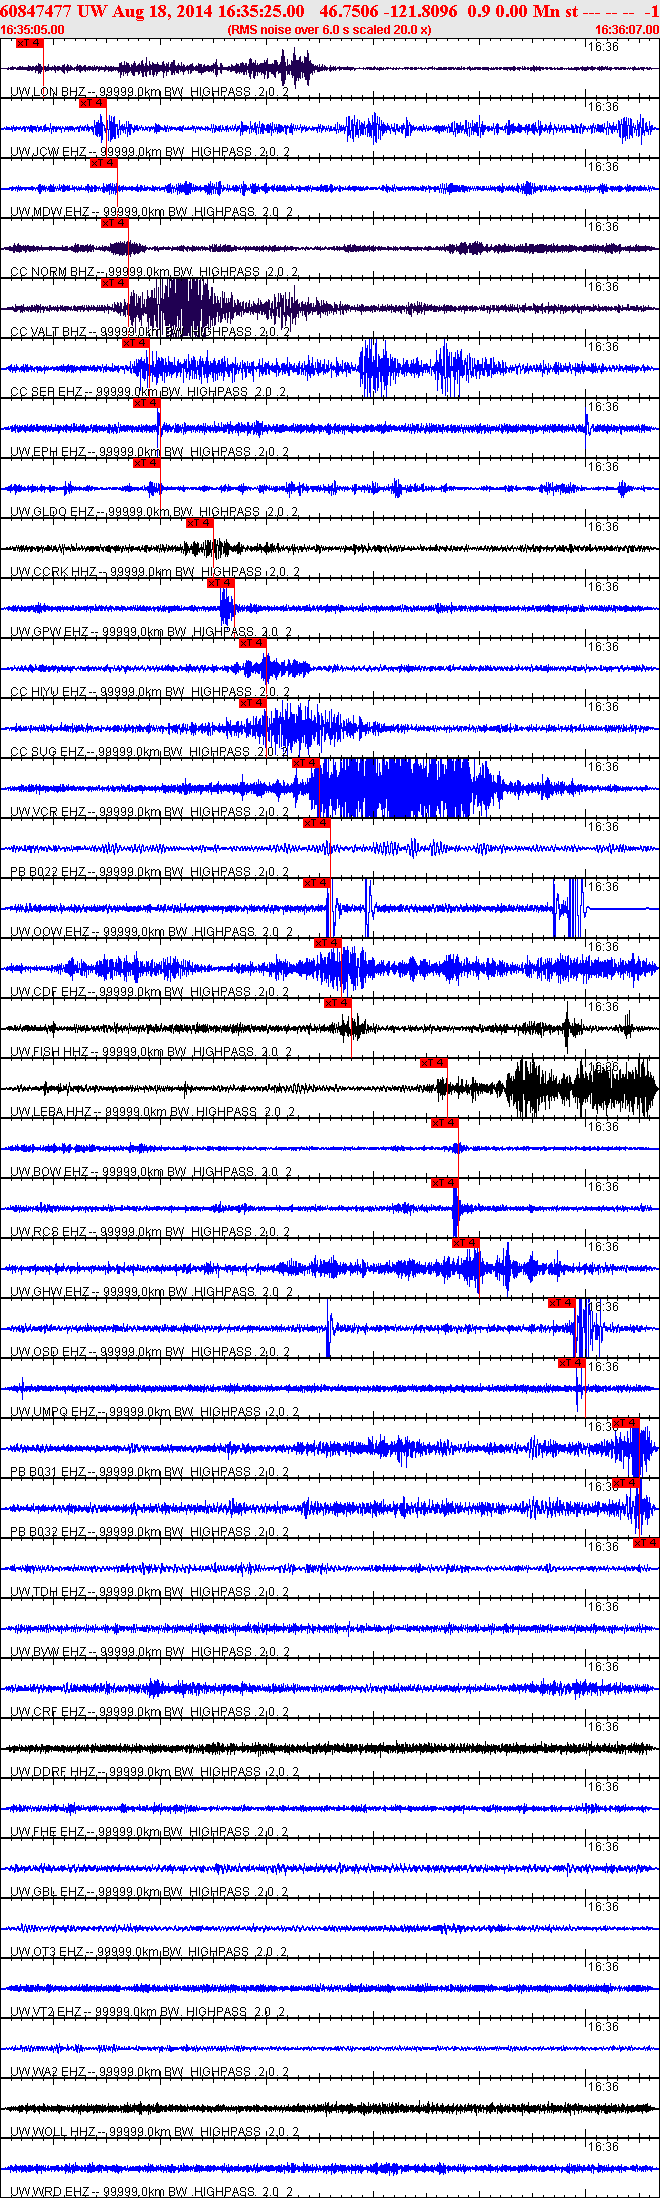The width and height of the screenshot is (660, 2198).
Task: Click the pick marker on CC.HIYU trace
Action: (x=252, y=643)
